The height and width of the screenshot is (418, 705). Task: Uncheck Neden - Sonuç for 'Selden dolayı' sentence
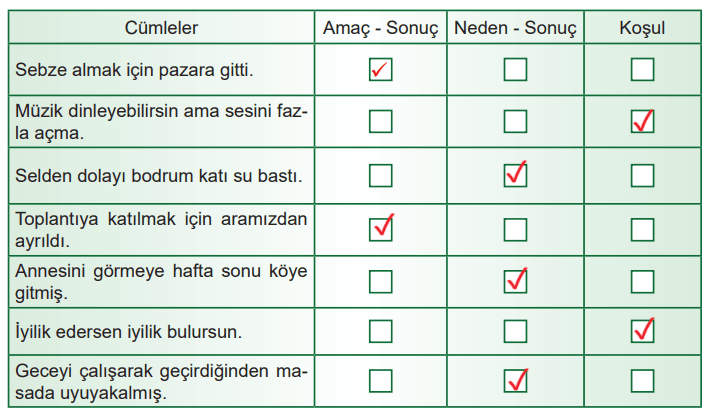[x=515, y=175]
